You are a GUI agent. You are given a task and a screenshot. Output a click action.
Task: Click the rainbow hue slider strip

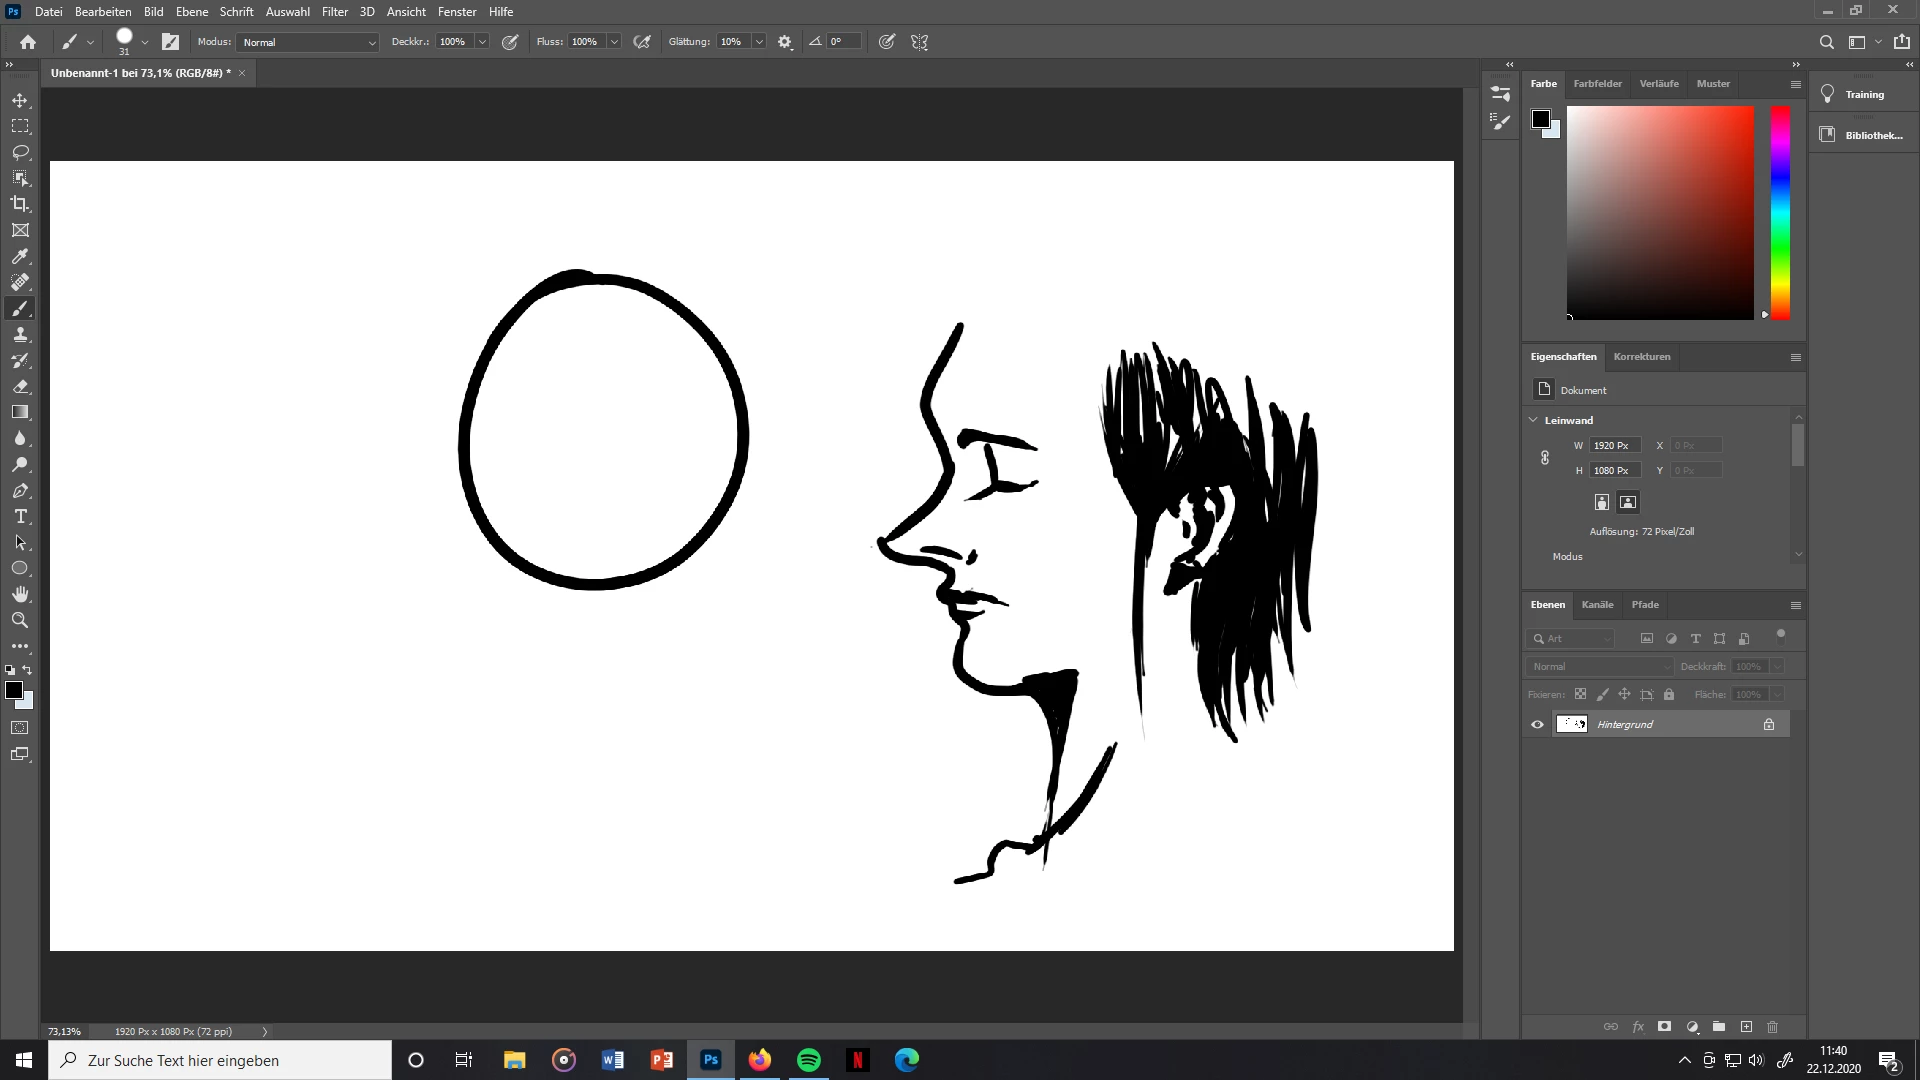pos(1780,212)
